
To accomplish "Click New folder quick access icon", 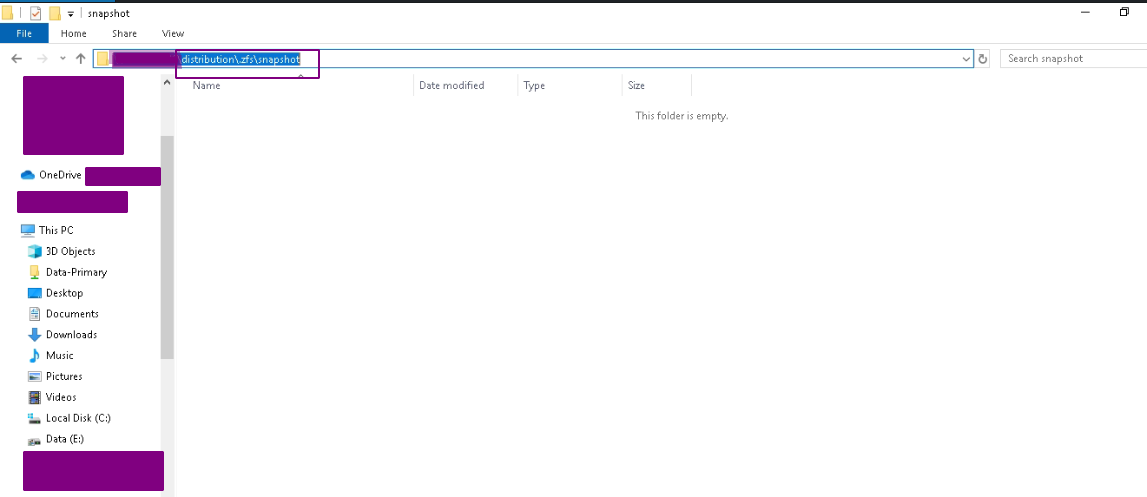I will point(55,13).
